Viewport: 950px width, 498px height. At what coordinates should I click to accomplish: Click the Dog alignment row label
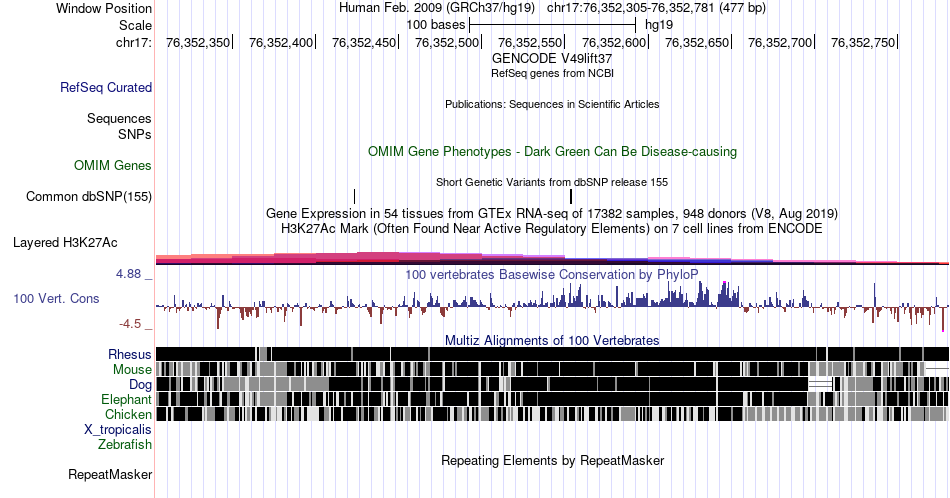[140, 385]
